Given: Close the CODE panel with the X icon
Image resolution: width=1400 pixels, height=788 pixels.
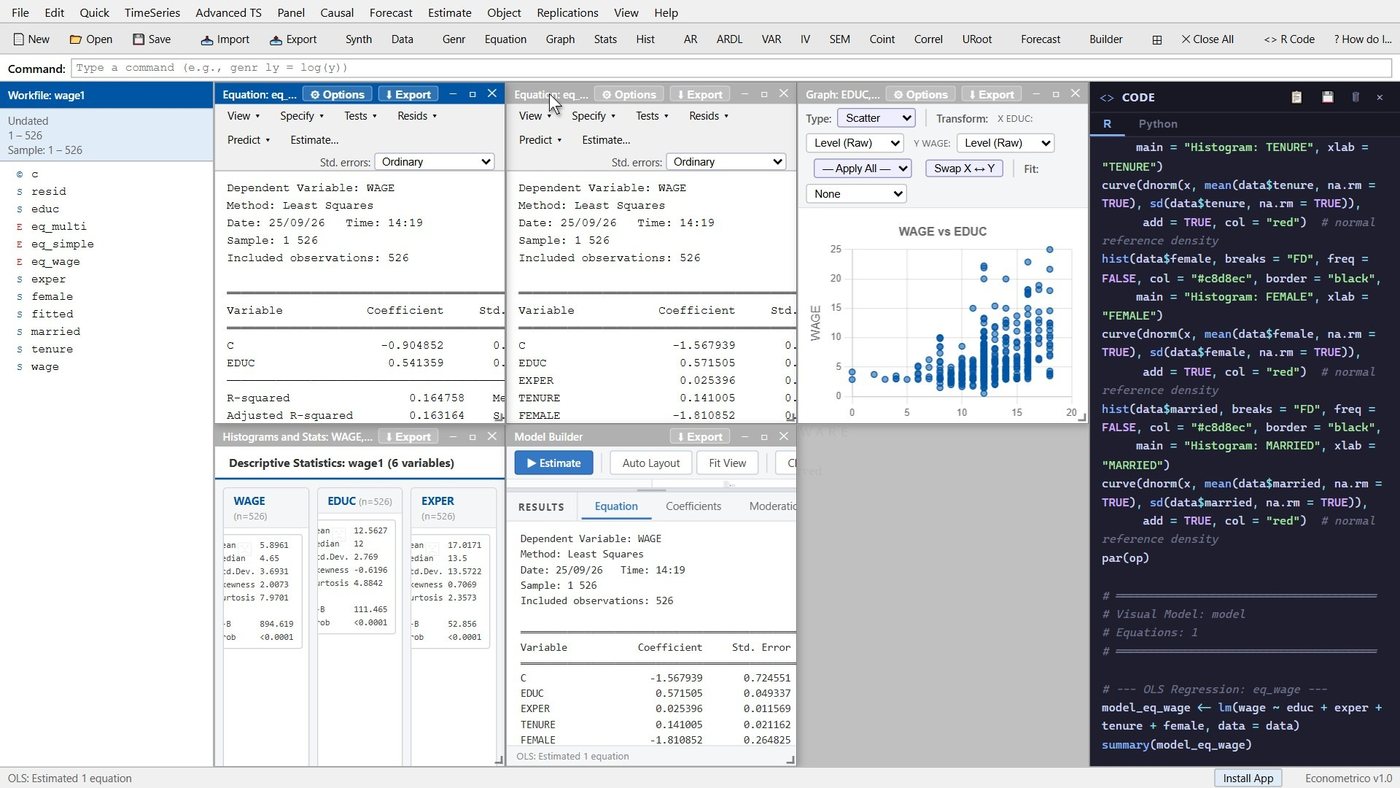Looking at the screenshot, I should coord(1380,97).
